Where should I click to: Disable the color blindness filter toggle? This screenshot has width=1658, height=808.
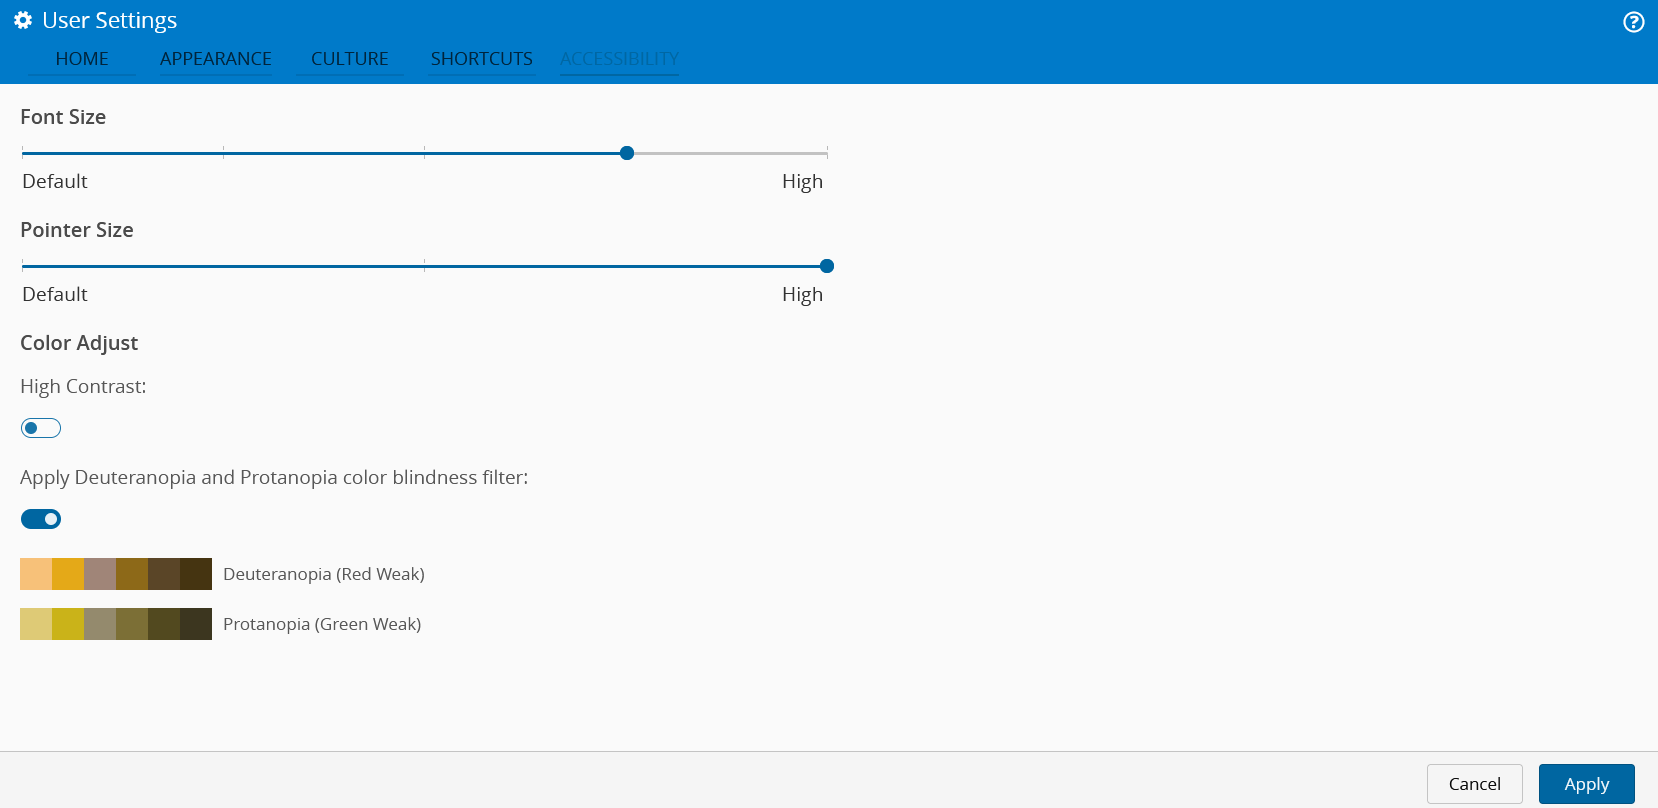[x=41, y=519]
